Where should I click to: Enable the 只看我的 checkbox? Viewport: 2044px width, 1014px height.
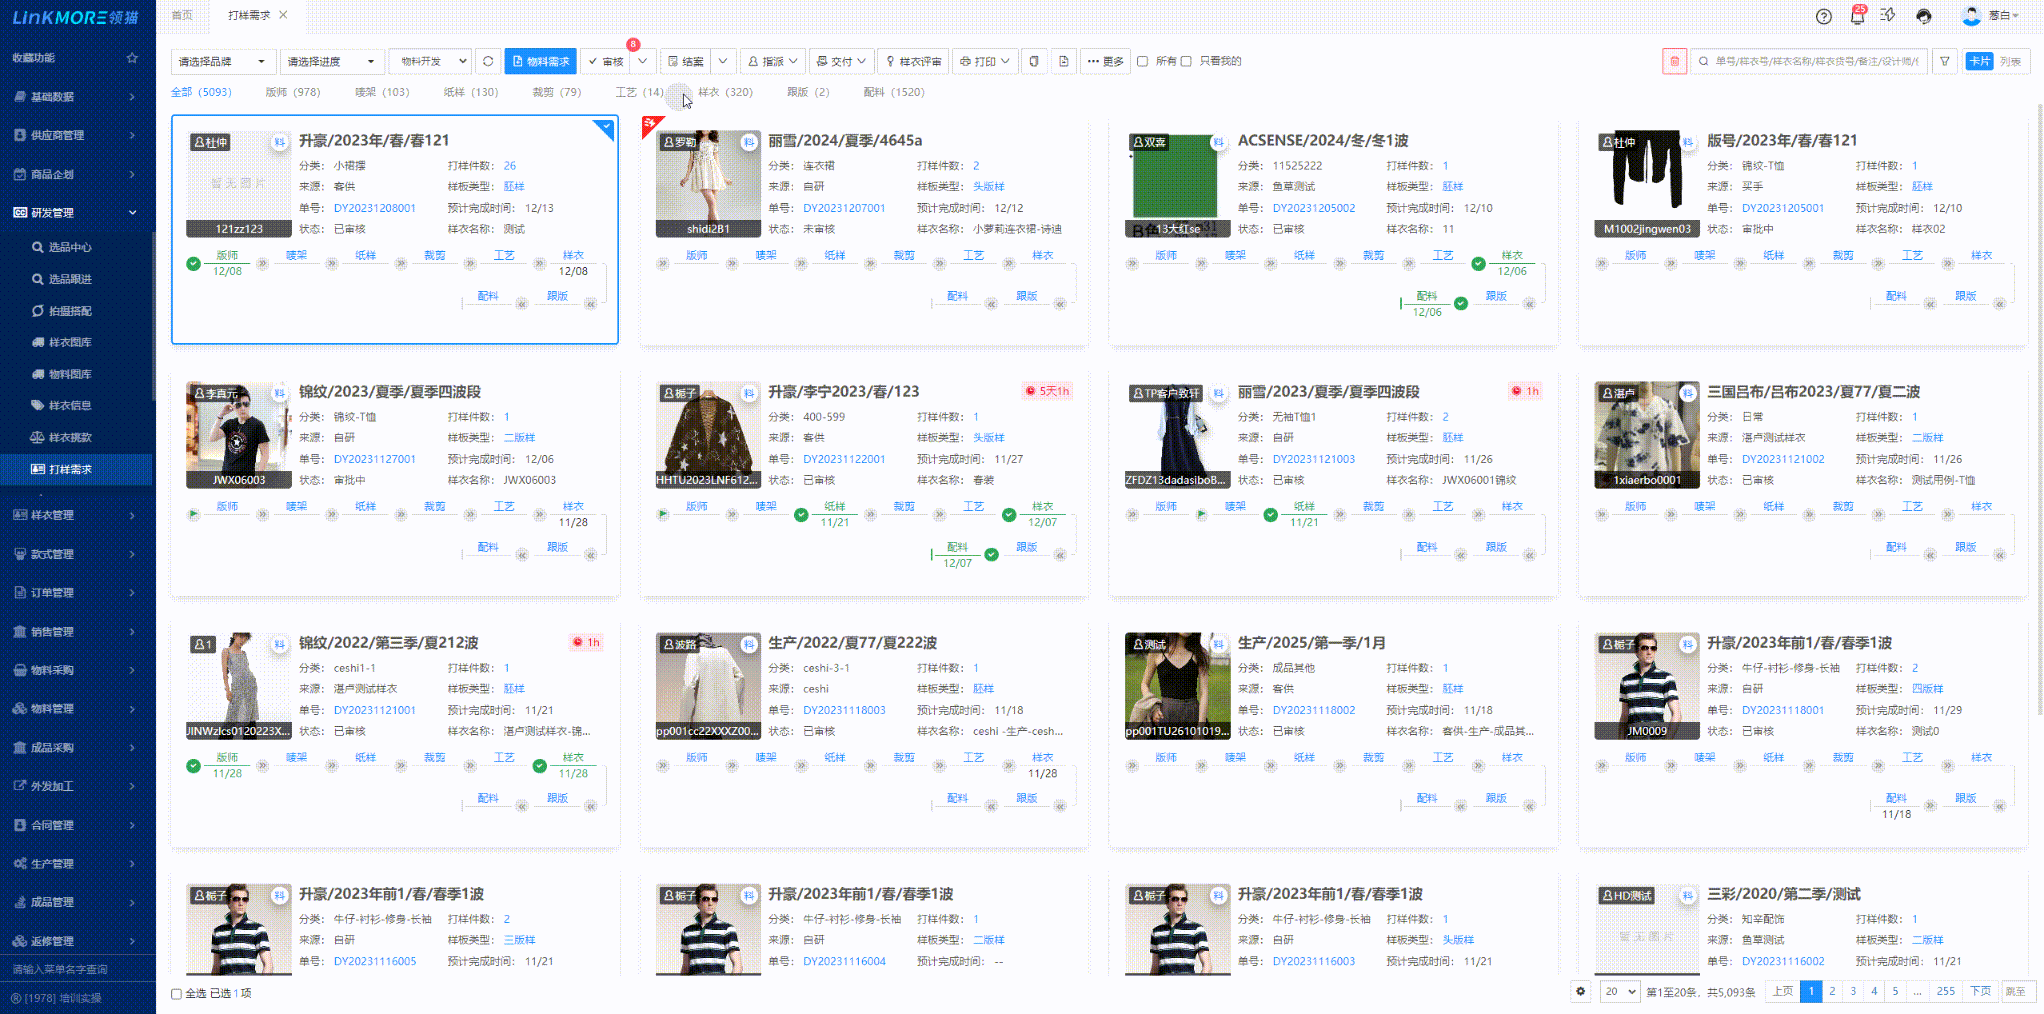(1187, 61)
